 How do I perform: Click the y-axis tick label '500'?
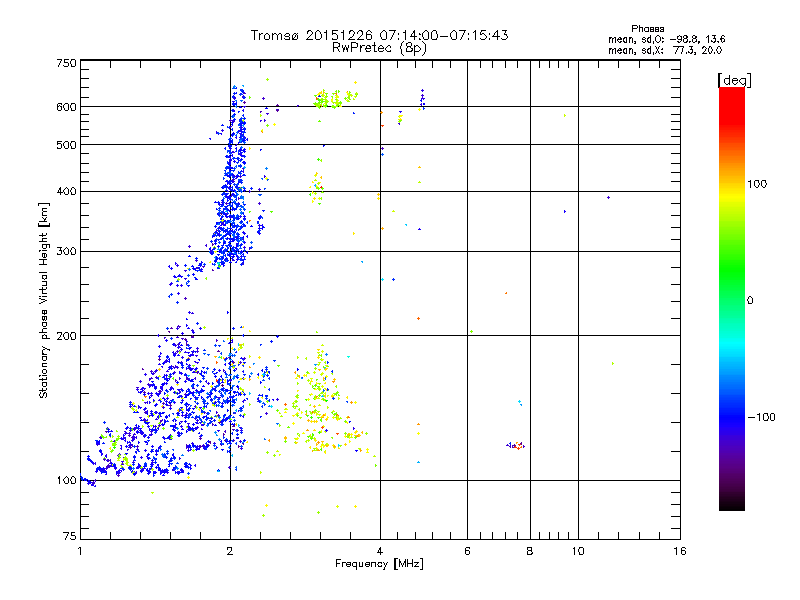tap(66, 145)
